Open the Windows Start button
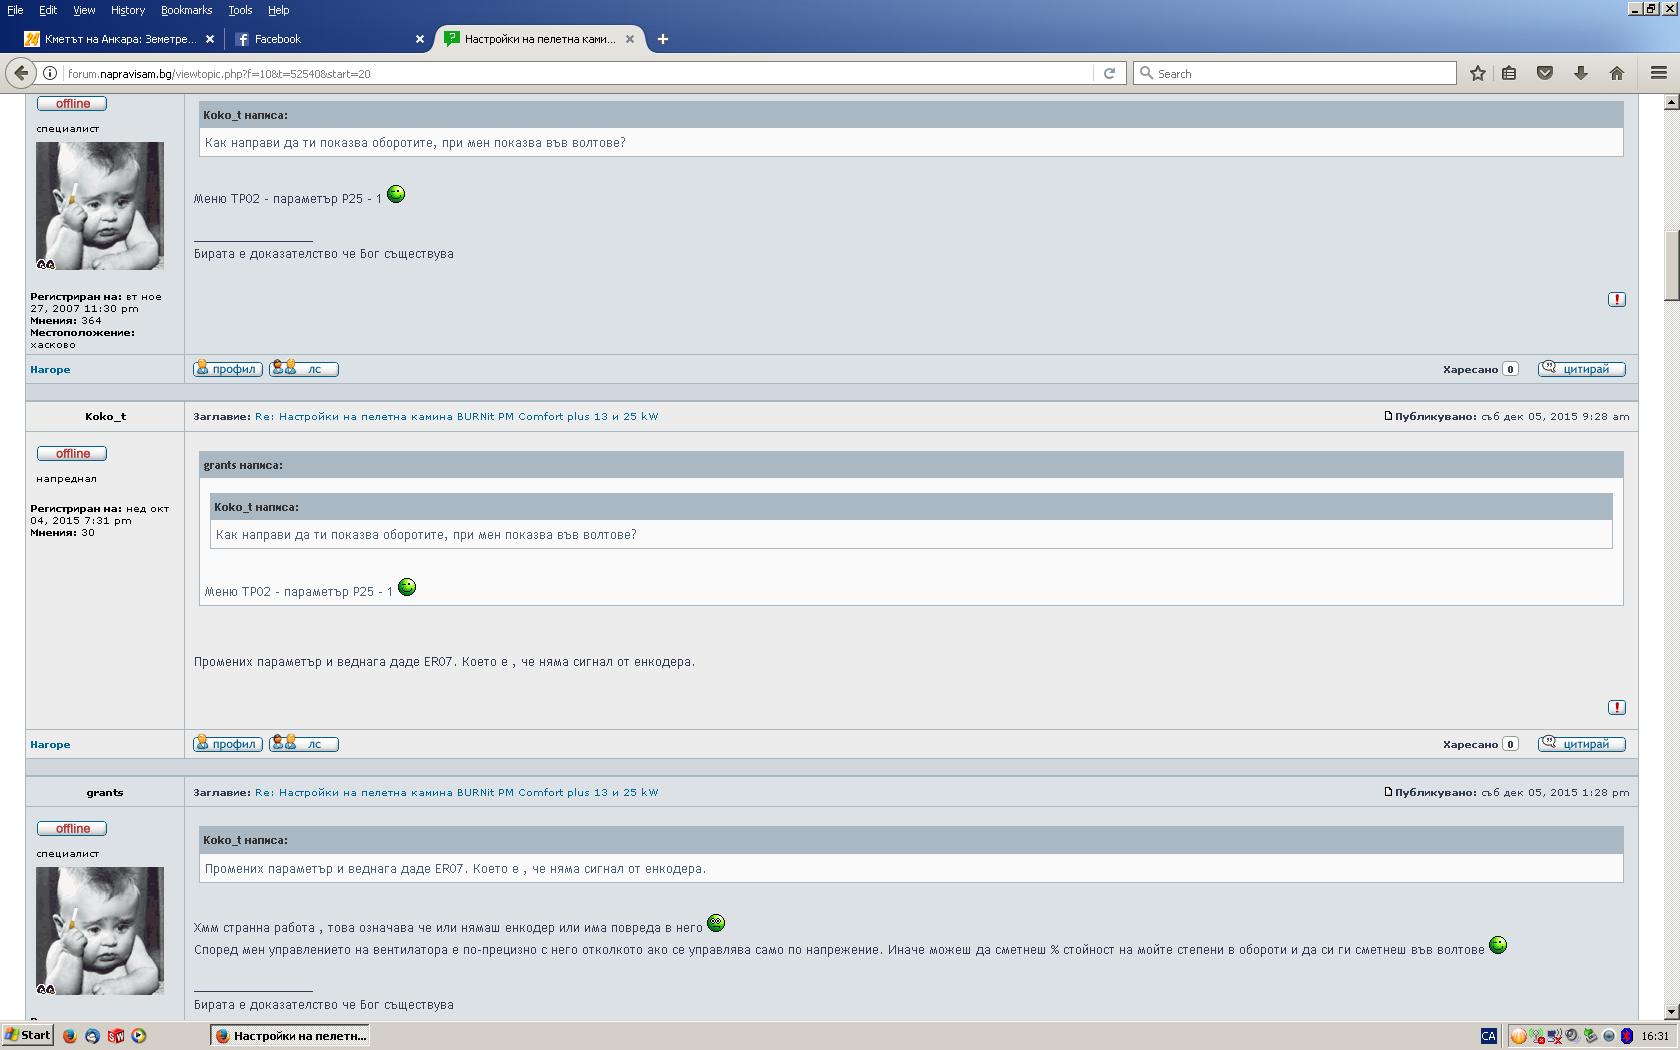This screenshot has height=1050, width=1680. click(28, 1035)
